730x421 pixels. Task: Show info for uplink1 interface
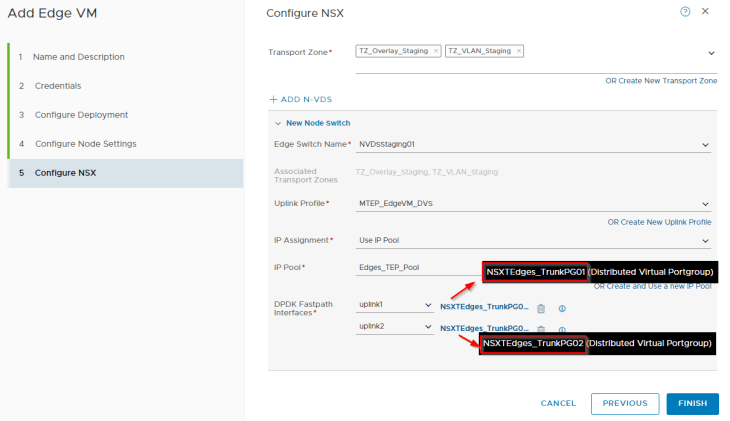click(562, 309)
